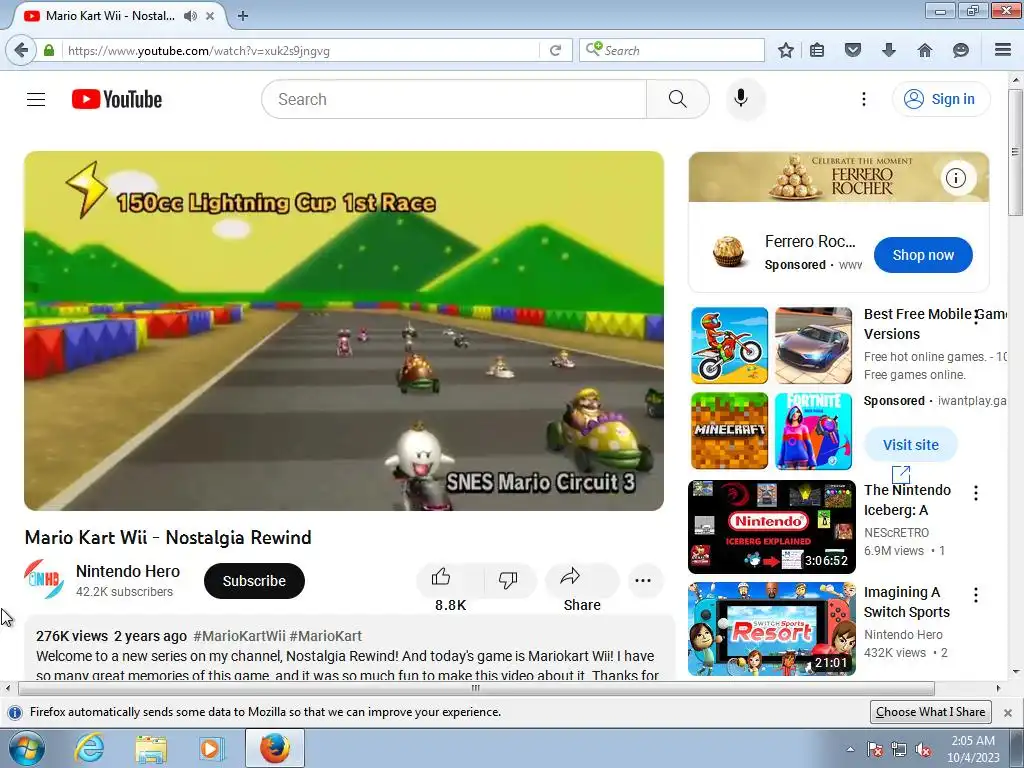Open the Nintendo Iceberg Explained thumbnail
Image resolution: width=1024 pixels, height=768 pixels.
(771, 527)
